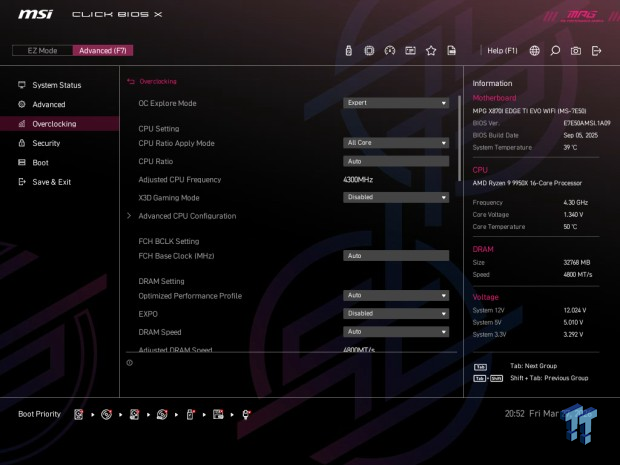This screenshot has width=620, height=465.
Task: Click the 4300MHz adjusted frequency value
Action: (x=358, y=180)
